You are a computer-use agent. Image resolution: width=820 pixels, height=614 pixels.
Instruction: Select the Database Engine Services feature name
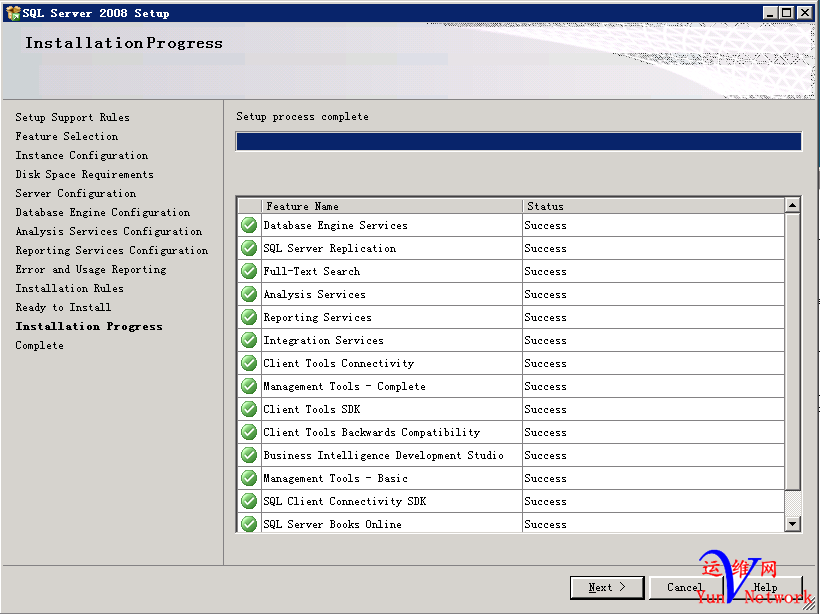click(336, 225)
